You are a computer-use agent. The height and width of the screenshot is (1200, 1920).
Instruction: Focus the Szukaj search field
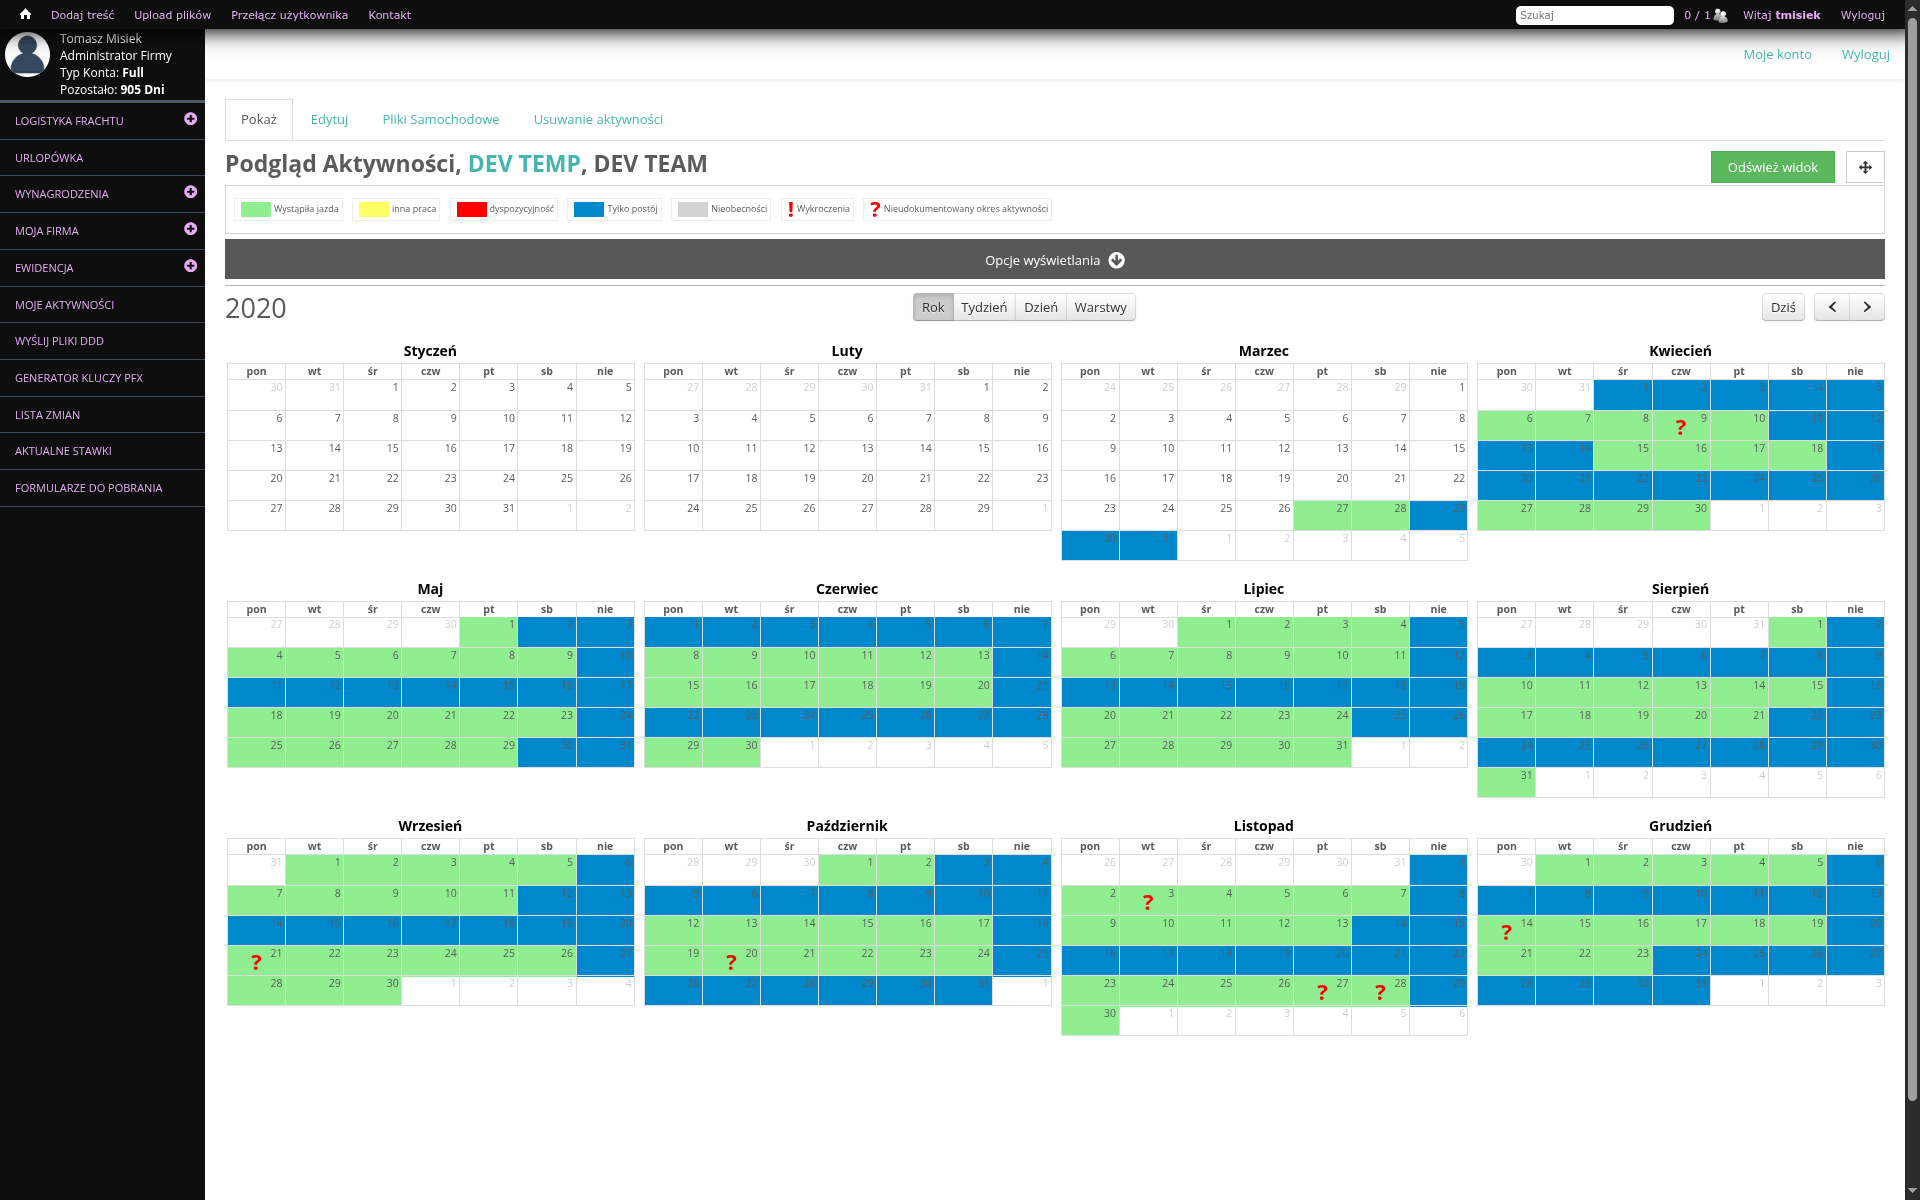pos(1593,15)
